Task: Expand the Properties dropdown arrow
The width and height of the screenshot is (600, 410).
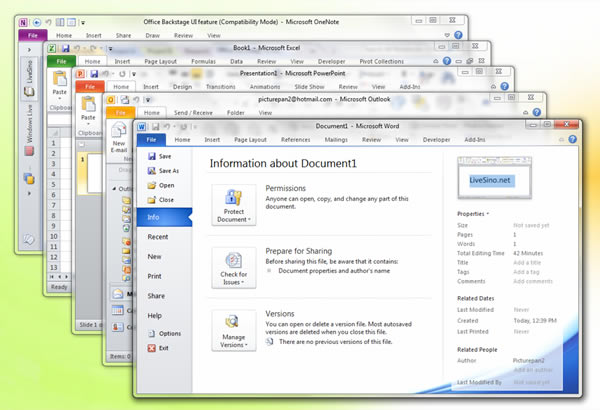Action: click(x=488, y=213)
